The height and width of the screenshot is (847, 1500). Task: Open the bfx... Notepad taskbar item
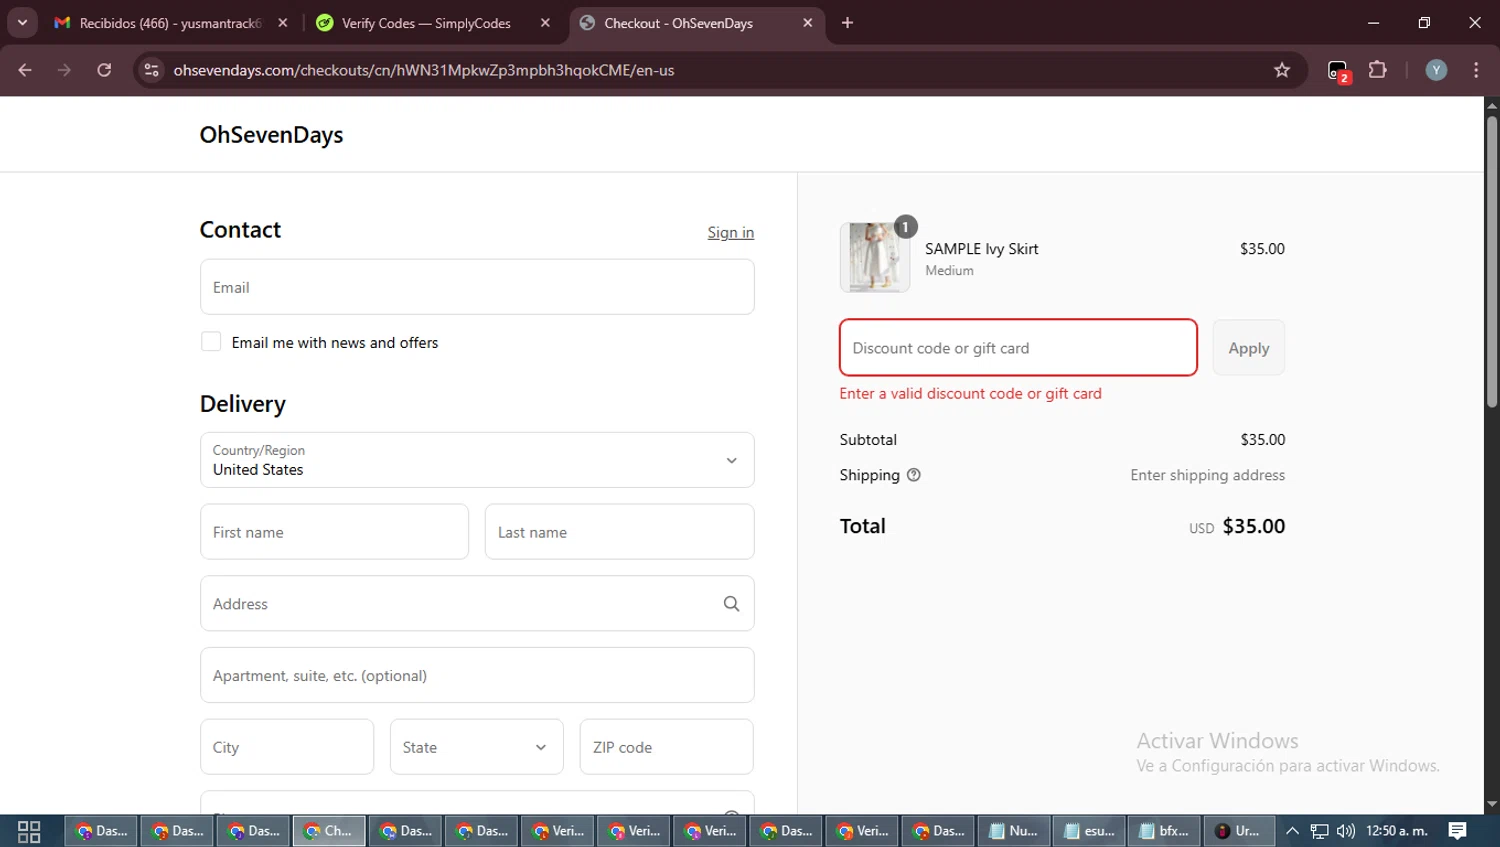[1165, 831]
